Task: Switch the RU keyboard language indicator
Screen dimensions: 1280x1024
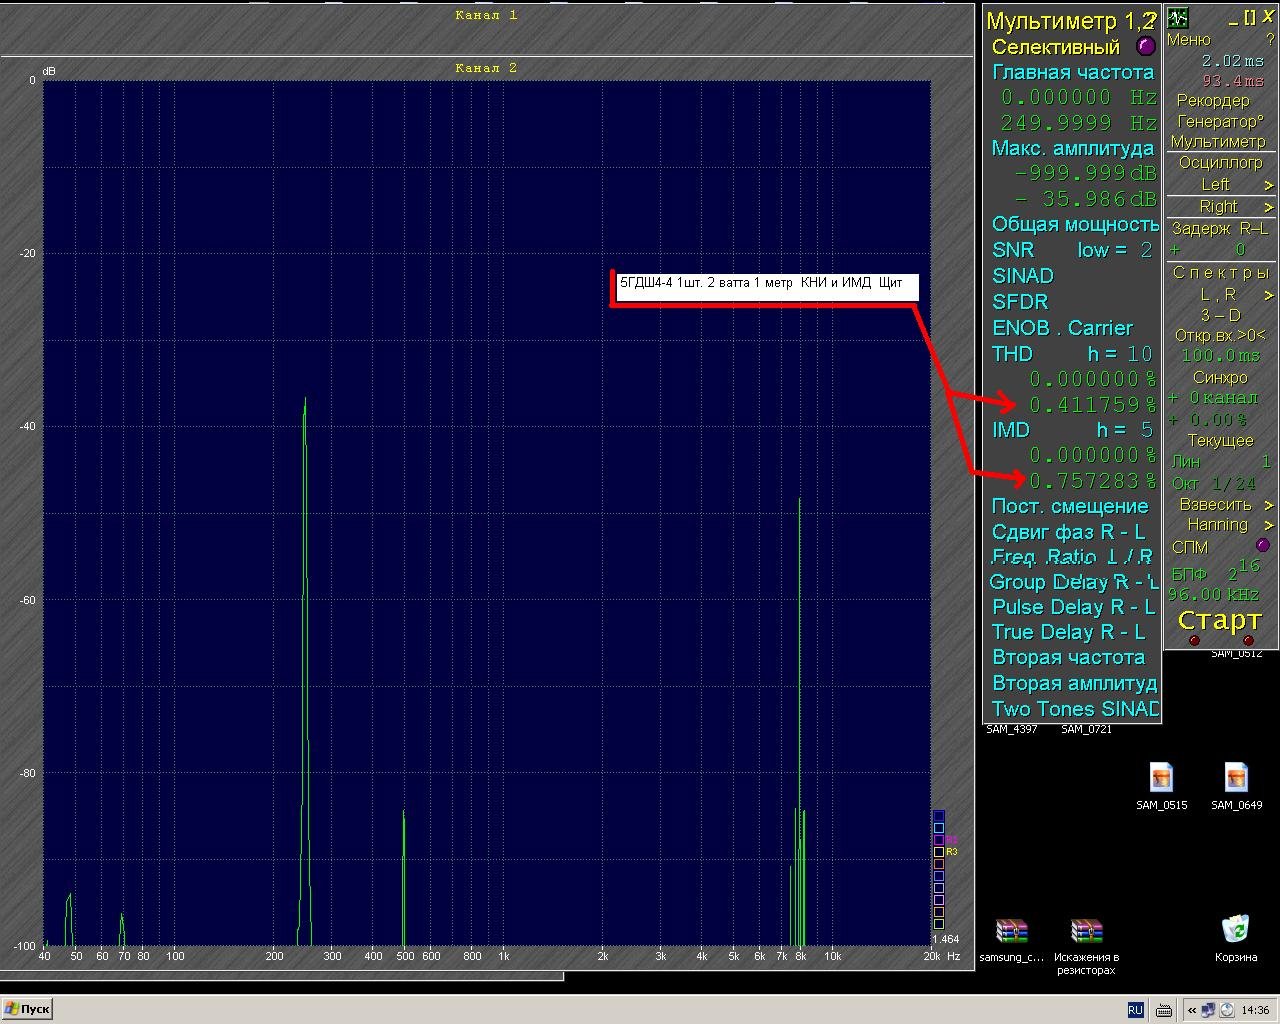Action: (1135, 1010)
